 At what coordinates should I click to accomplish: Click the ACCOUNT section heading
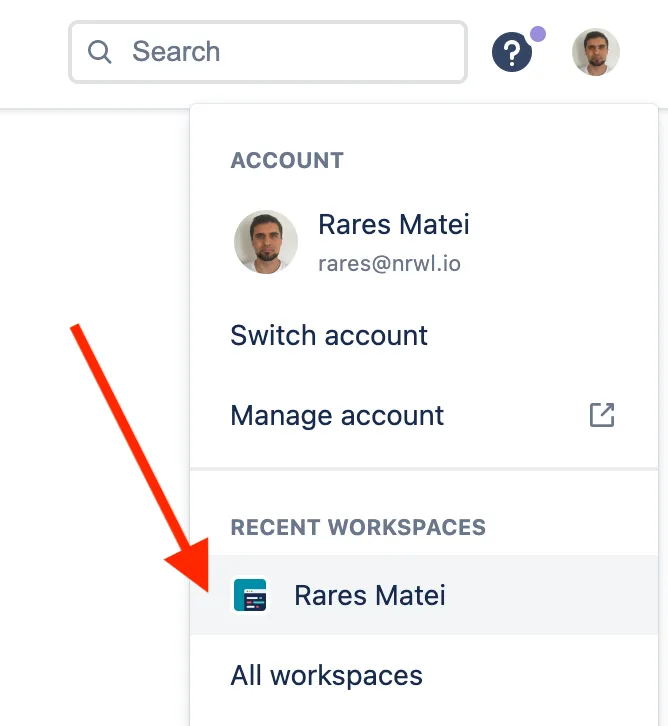[x=287, y=160]
